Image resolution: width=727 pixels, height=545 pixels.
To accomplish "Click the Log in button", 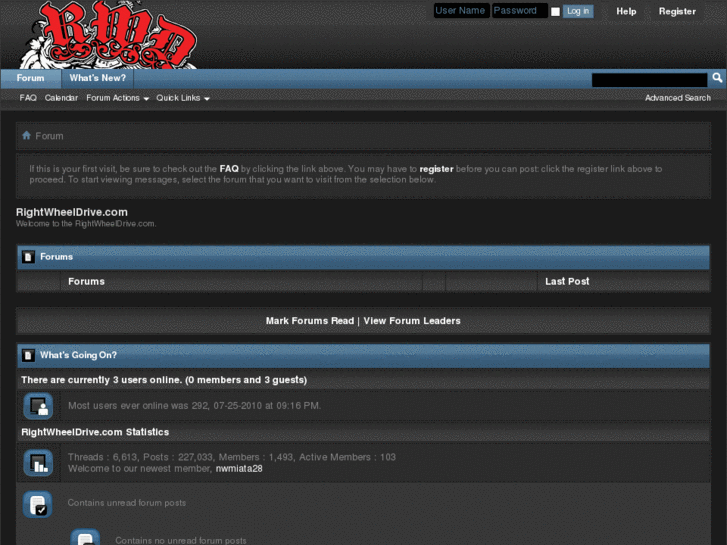I will pyautogui.click(x=578, y=11).
